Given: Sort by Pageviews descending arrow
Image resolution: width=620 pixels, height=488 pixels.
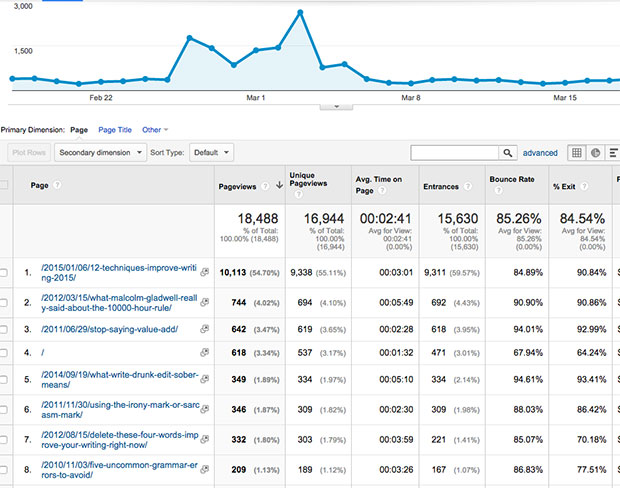Looking at the screenshot, I should tap(279, 185).
